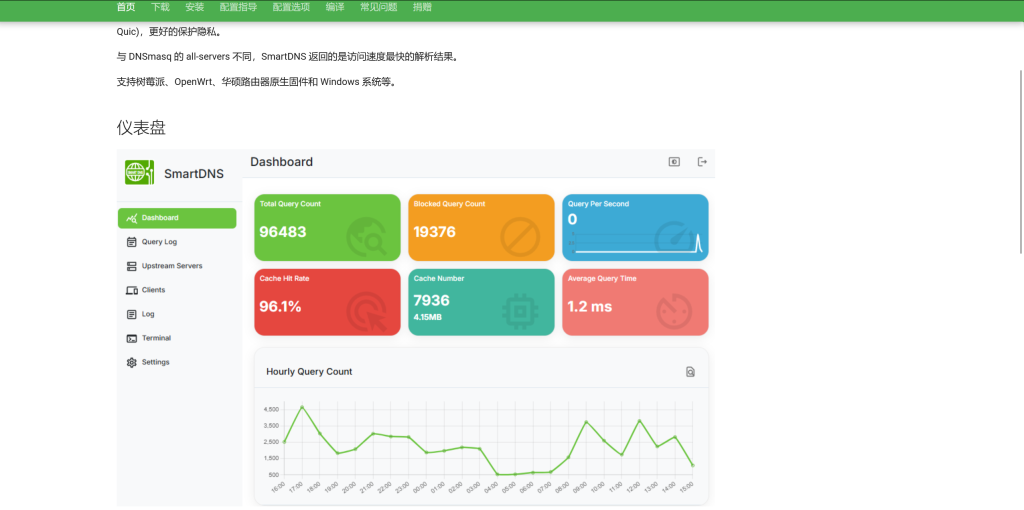Click the Settings gear icon

(131, 362)
